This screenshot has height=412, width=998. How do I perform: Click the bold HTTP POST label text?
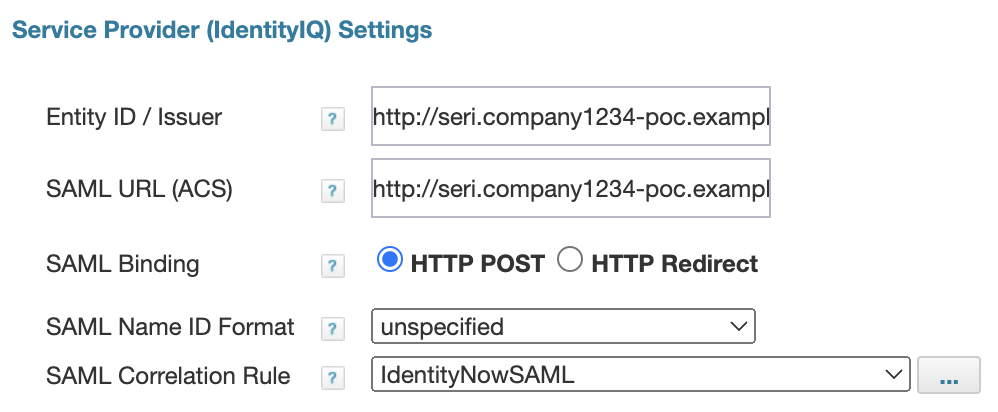click(477, 264)
